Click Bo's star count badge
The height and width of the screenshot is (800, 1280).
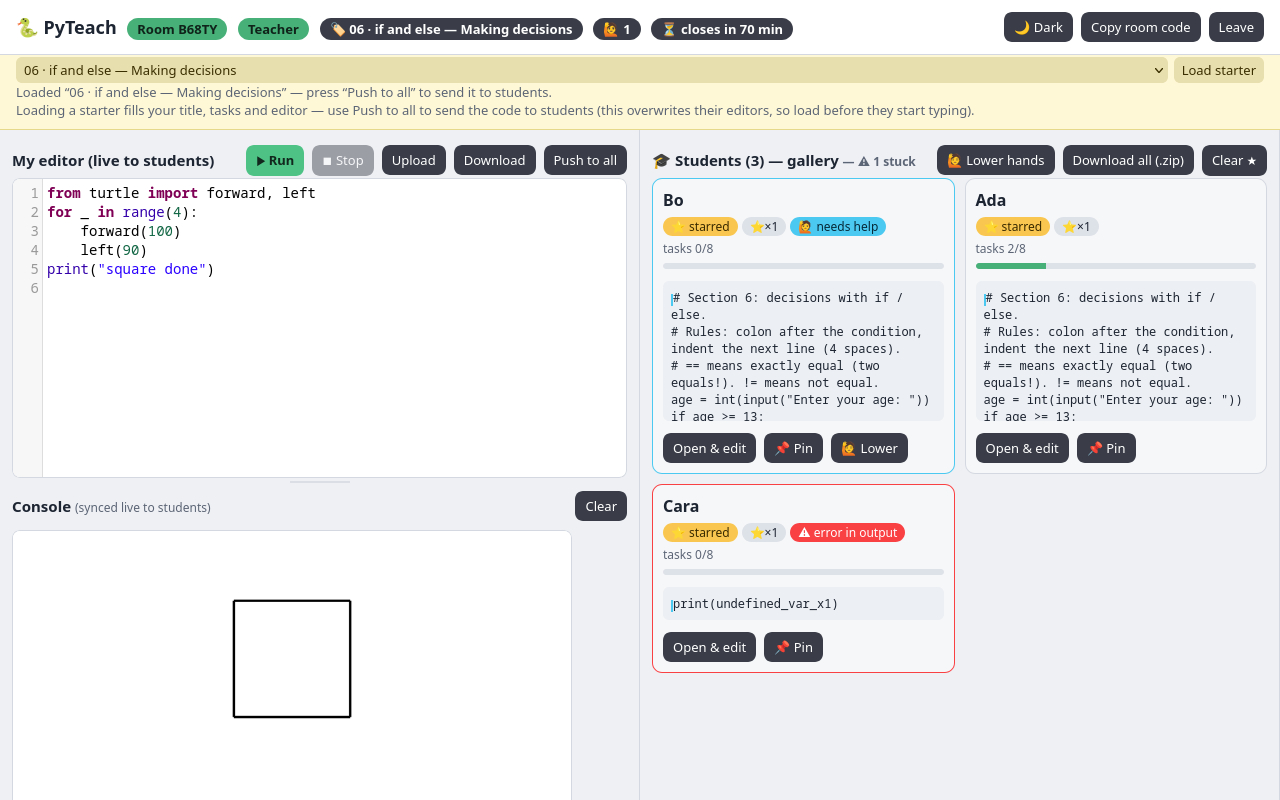coord(764,226)
